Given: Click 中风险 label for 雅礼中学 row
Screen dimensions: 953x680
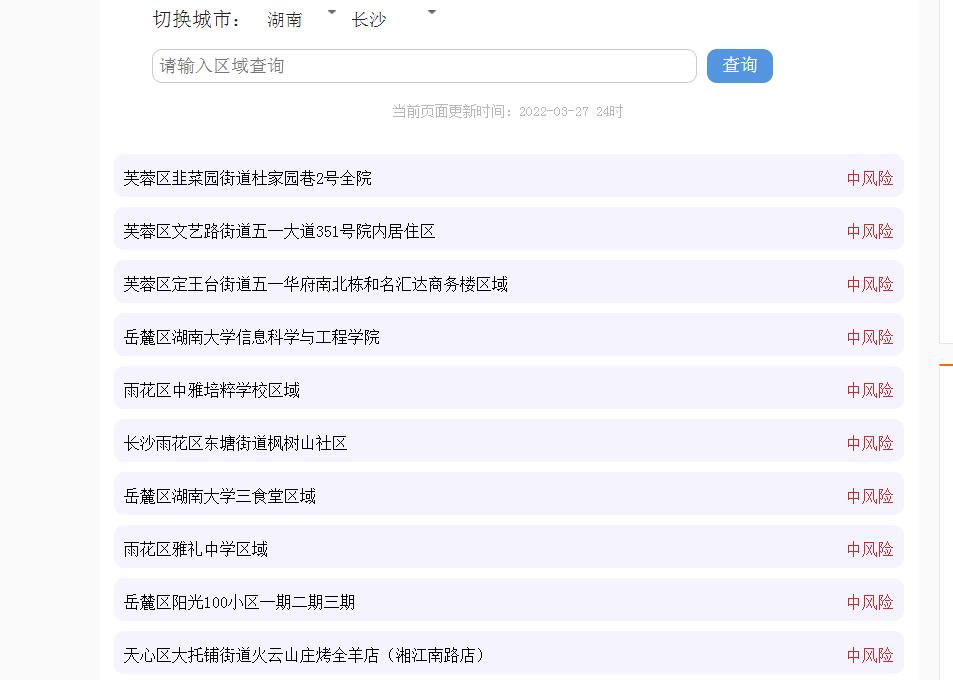Looking at the screenshot, I should 870,549.
